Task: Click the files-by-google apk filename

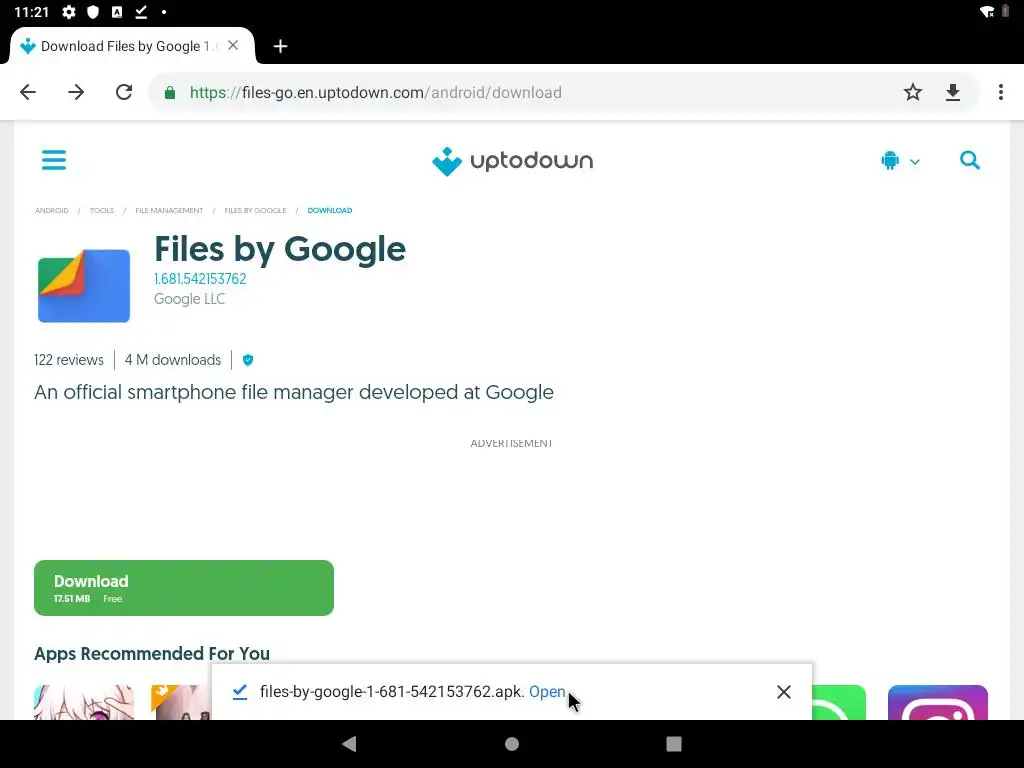Action: [x=392, y=692]
